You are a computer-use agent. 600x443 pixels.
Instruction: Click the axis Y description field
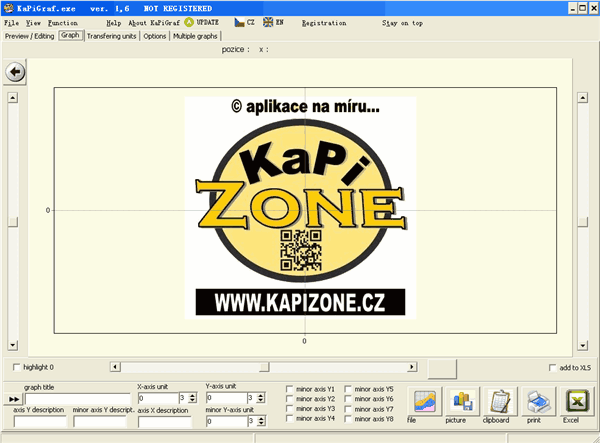pos(40,422)
